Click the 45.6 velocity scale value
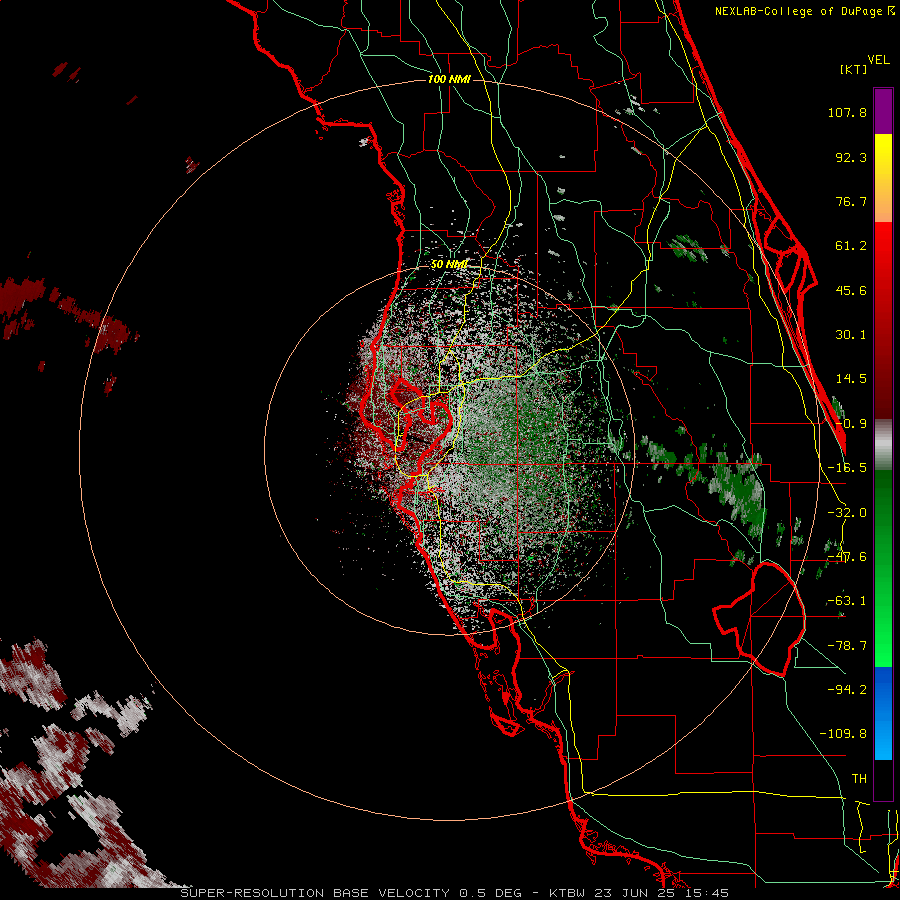Viewport: 900px width, 900px height. [x=851, y=290]
